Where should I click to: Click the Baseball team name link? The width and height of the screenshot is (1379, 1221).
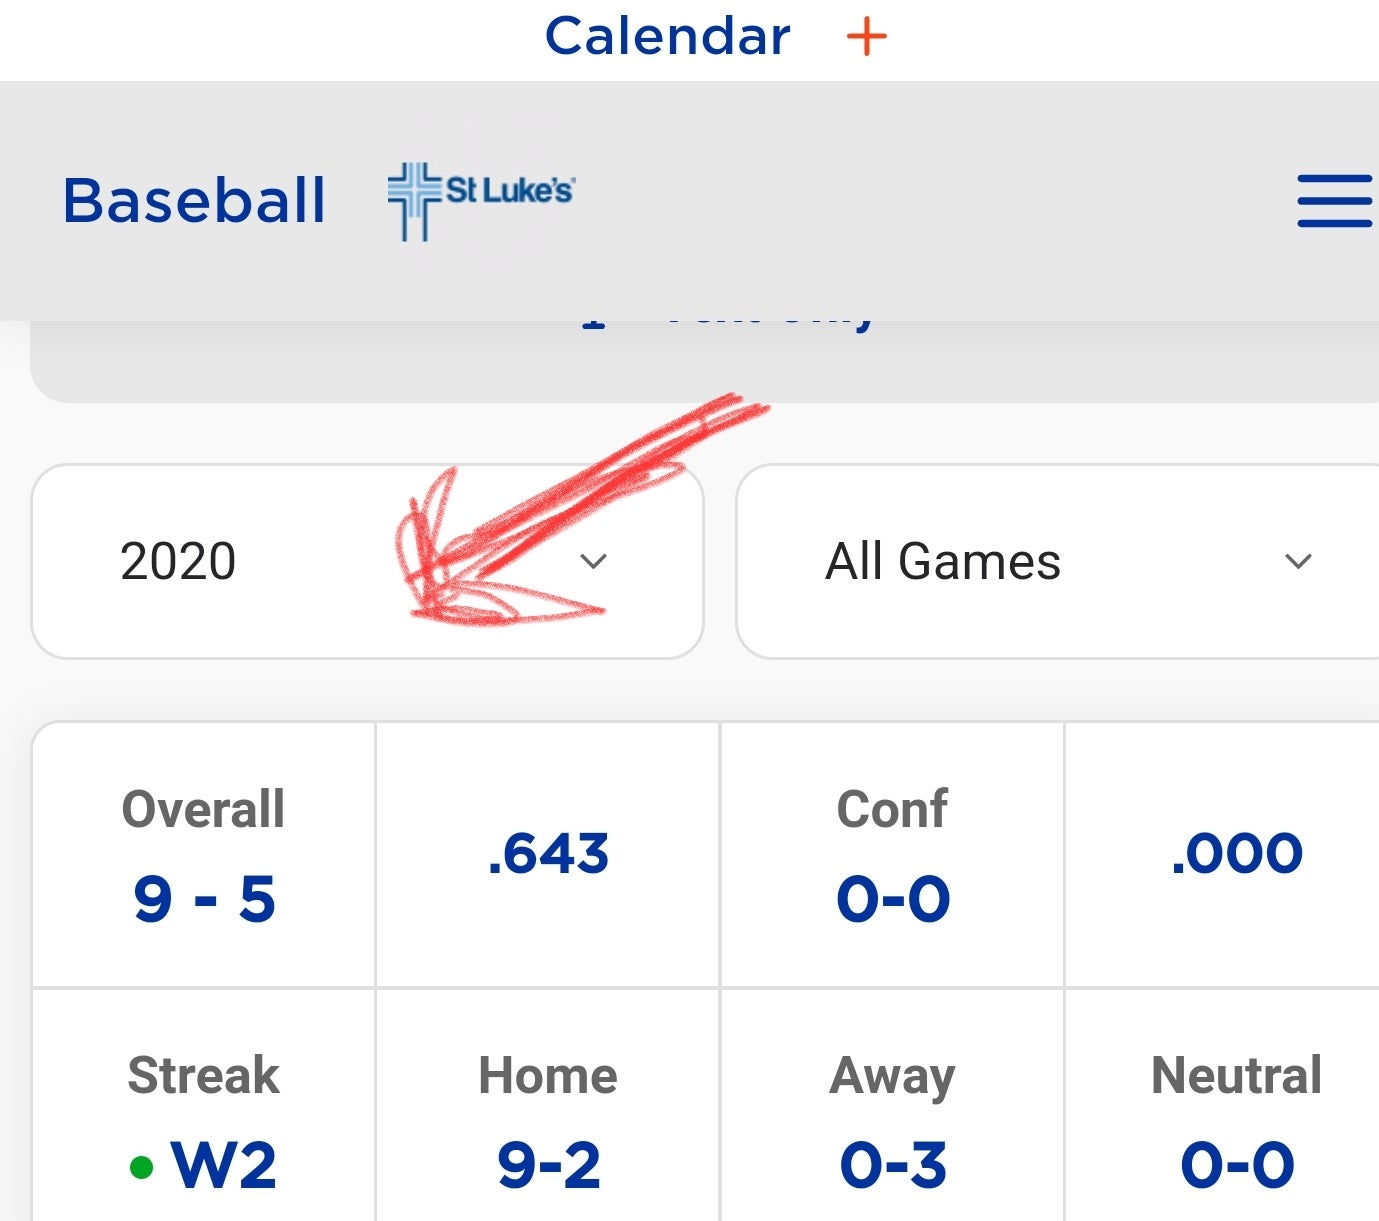(x=193, y=199)
